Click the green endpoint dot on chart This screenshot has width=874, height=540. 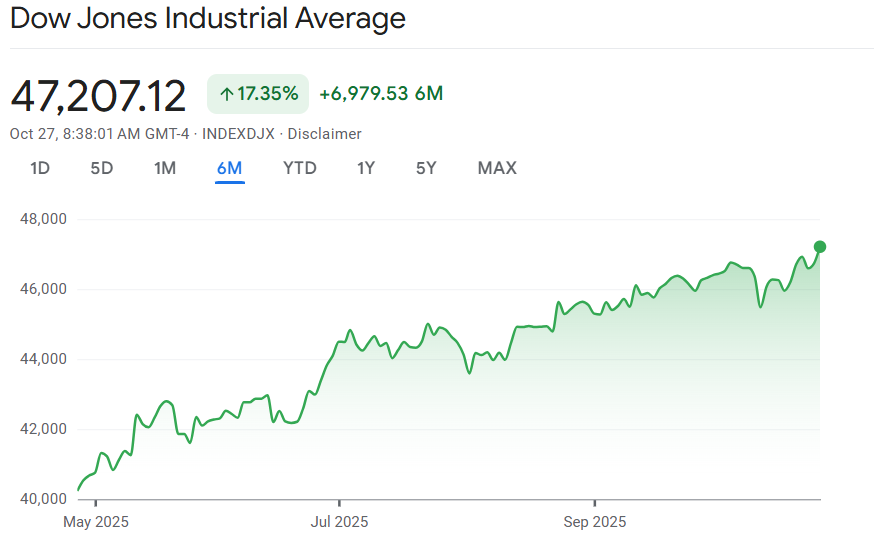[820, 247]
